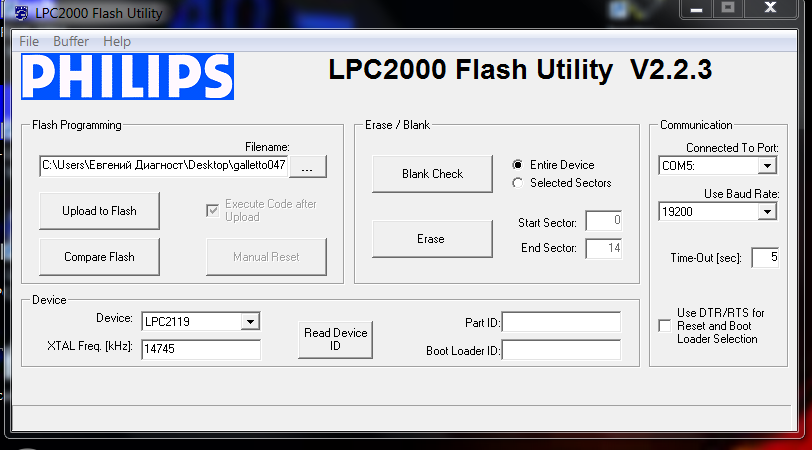Open the Device LPC2119 dropdown arrow

(x=250, y=322)
